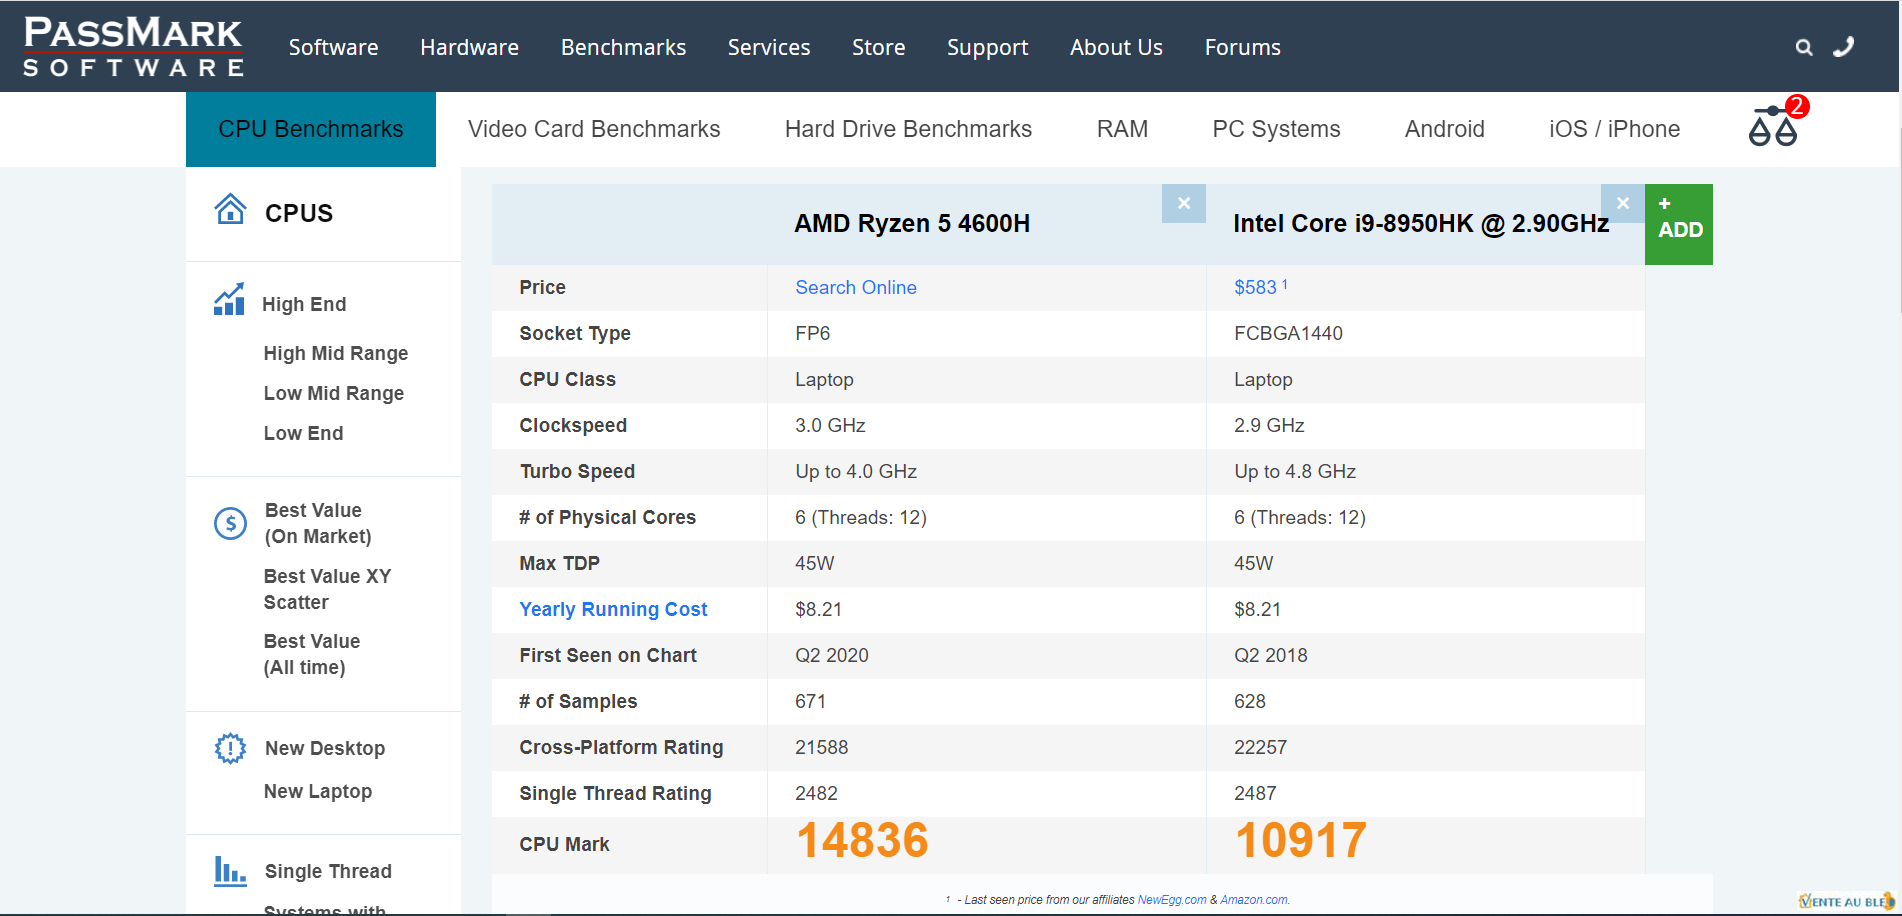Viewport: 1902px width, 916px height.
Task: Click the 14836 CPU Mark score
Action: [862, 840]
